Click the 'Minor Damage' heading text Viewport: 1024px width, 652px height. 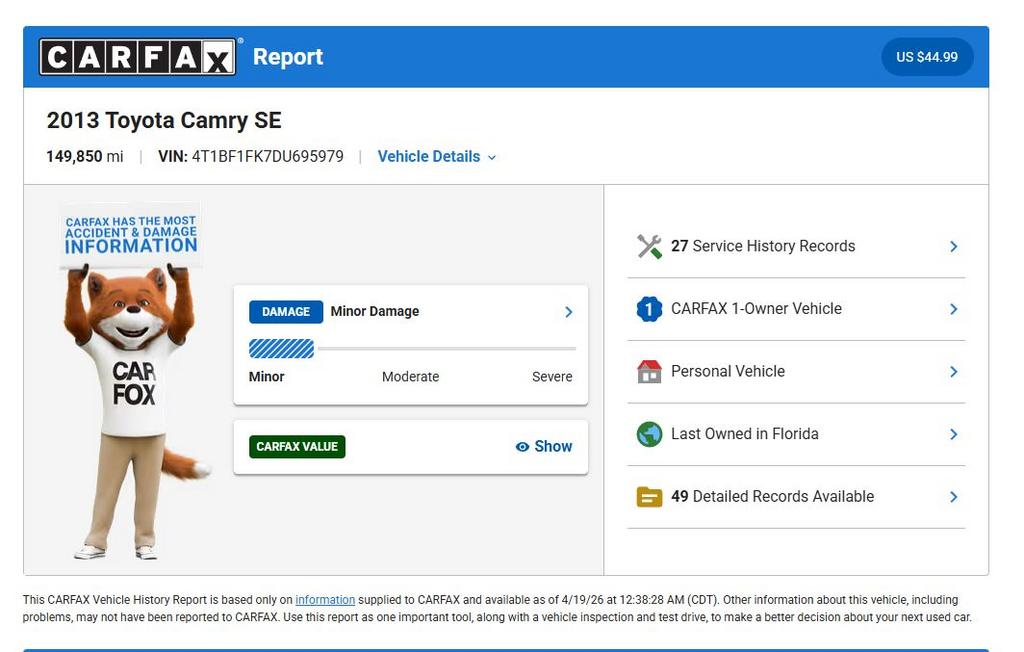[x=375, y=312]
